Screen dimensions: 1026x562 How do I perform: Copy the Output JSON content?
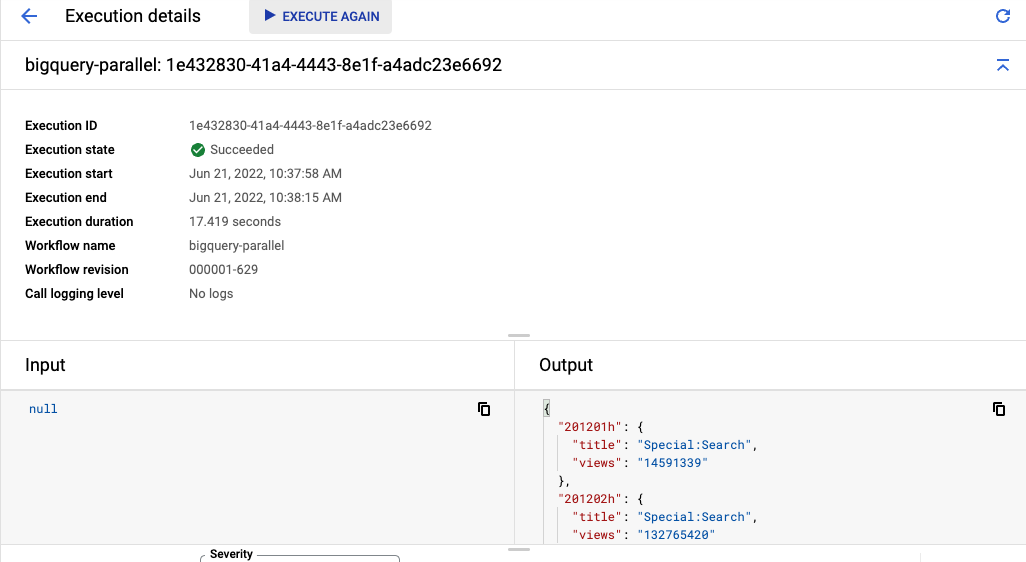tap(998, 409)
